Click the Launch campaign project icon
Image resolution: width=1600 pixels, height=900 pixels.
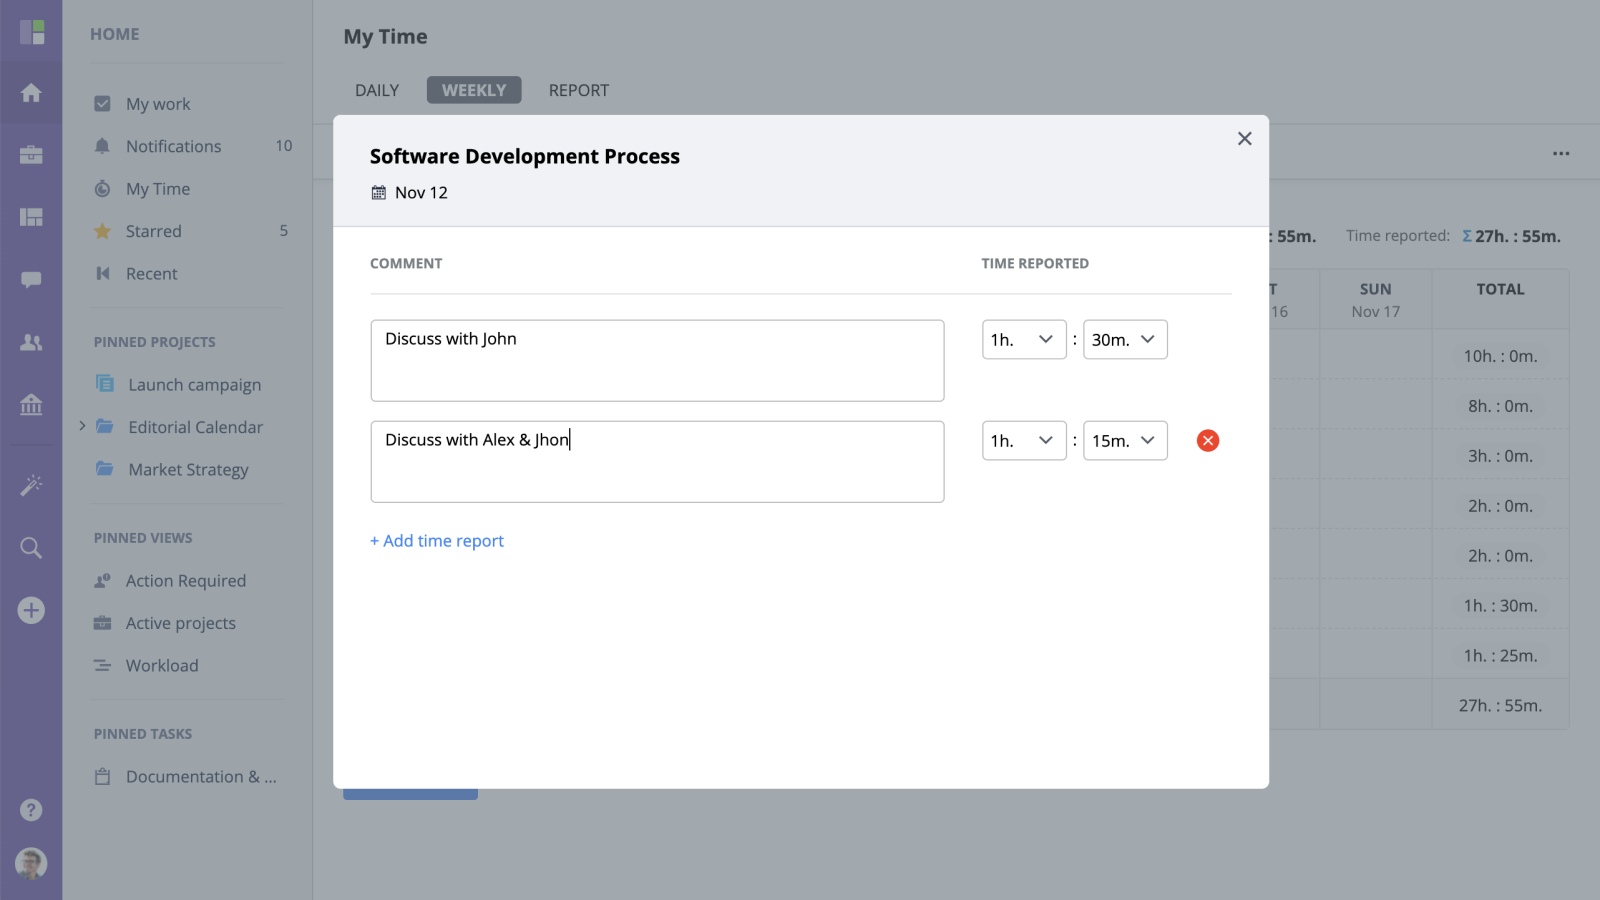105,383
